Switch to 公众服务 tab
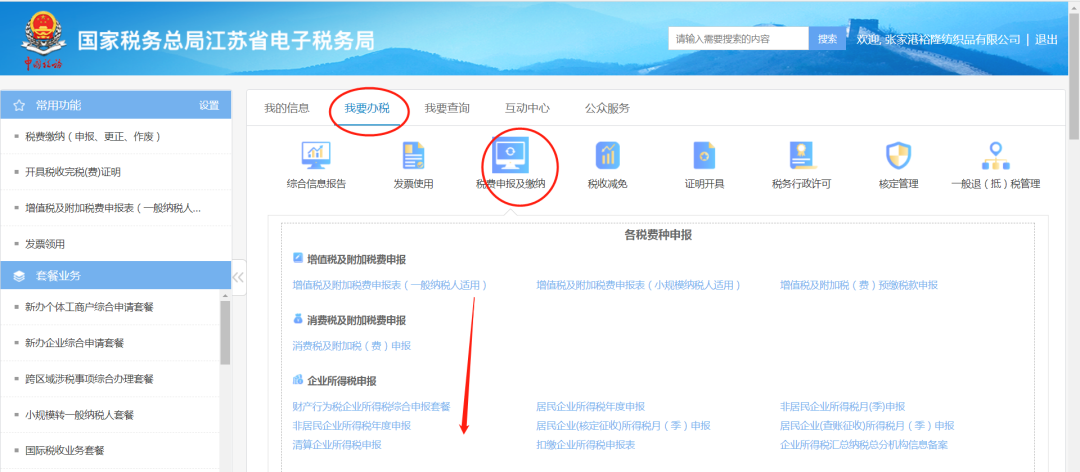Screen dimensions: 1080x472 pyautogui.click(x=608, y=108)
